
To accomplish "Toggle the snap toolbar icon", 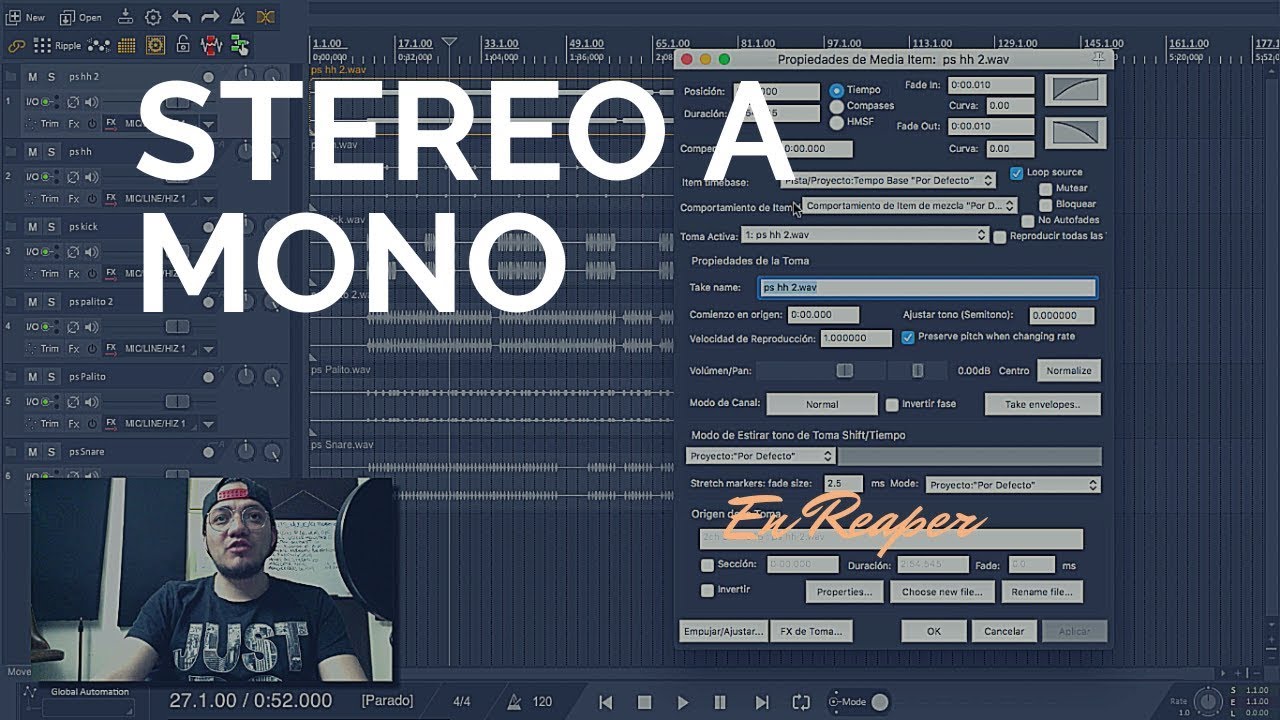I will 155,45.
